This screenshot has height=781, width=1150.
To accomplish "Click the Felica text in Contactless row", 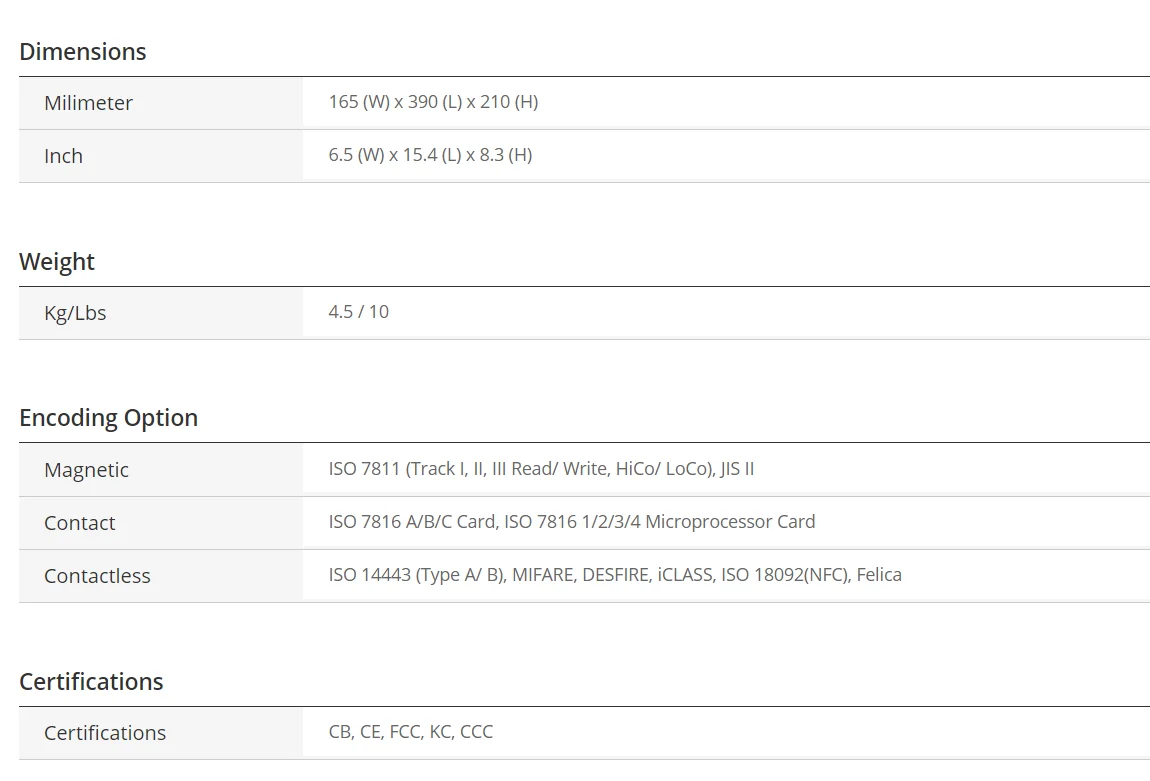I will pyautogui.click(x=879, y=575).
